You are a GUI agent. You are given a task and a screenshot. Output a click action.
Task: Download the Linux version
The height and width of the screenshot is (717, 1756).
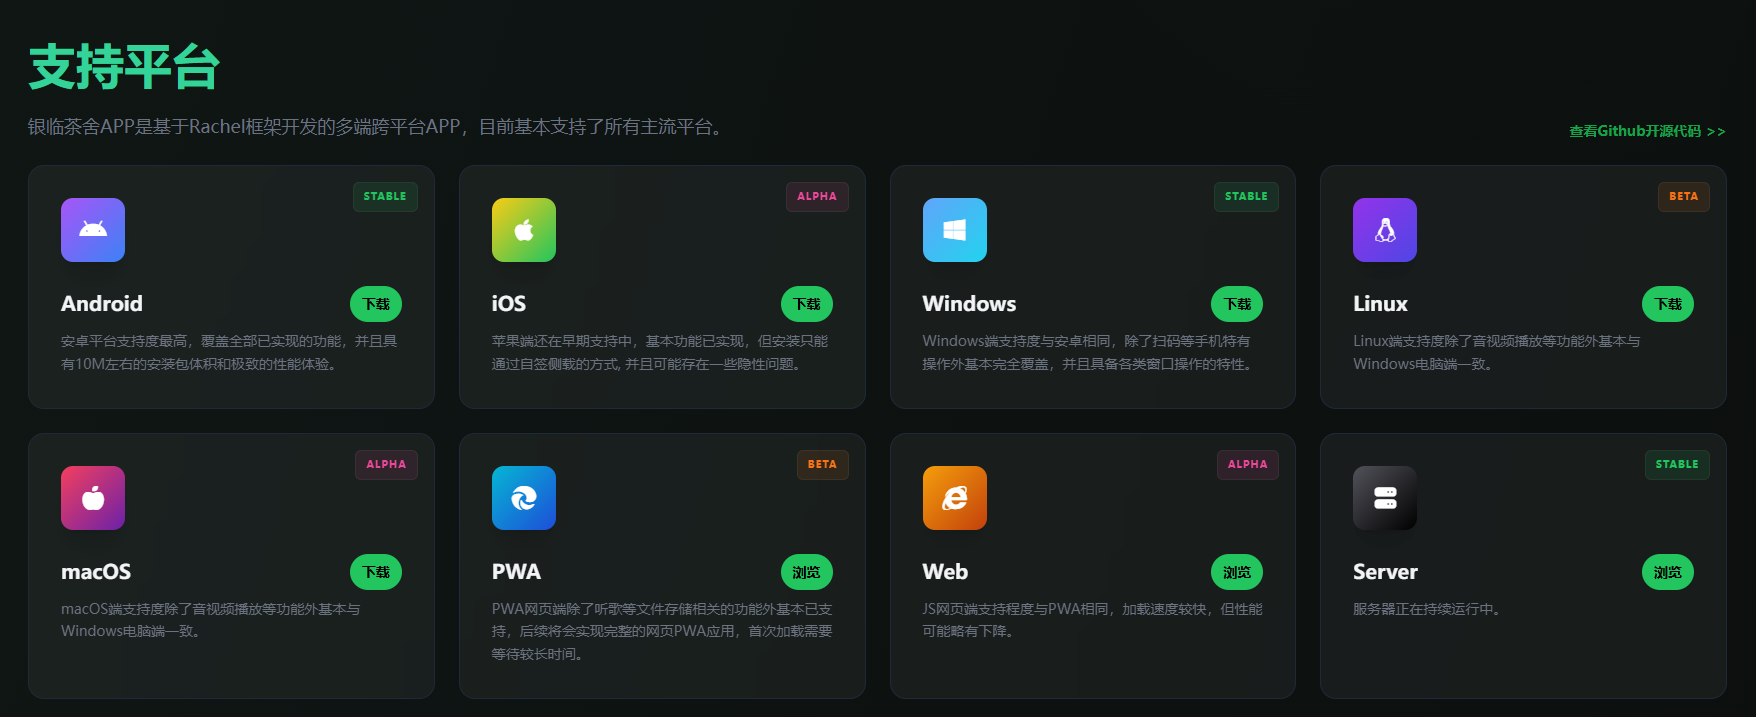click(1668, 304)
